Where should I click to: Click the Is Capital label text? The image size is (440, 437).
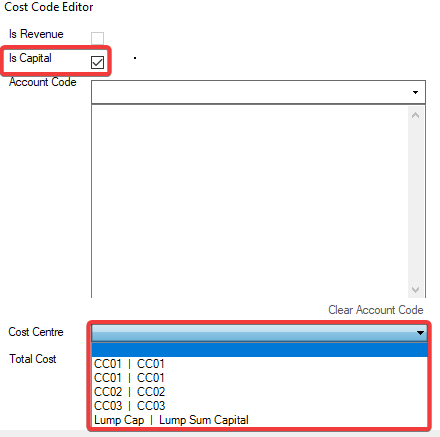30,58
